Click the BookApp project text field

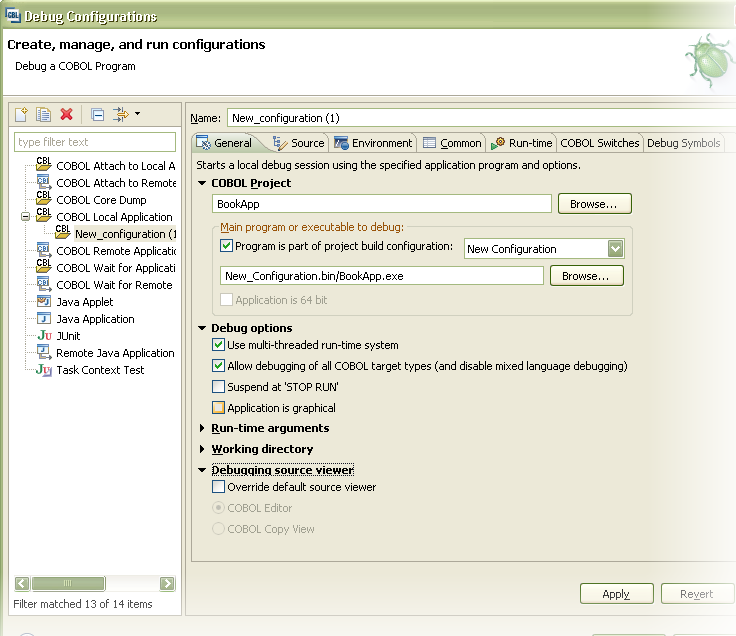point(382,204)
